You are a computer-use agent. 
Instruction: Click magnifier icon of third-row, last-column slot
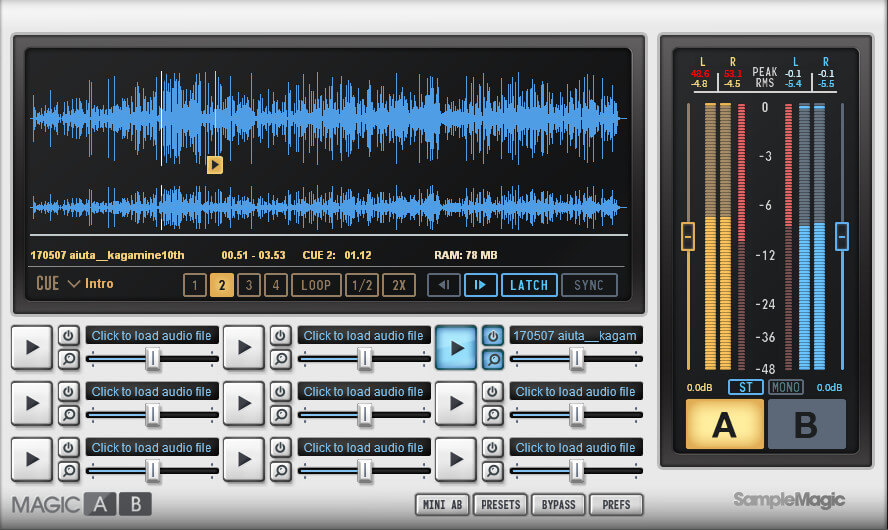(493, 471)
